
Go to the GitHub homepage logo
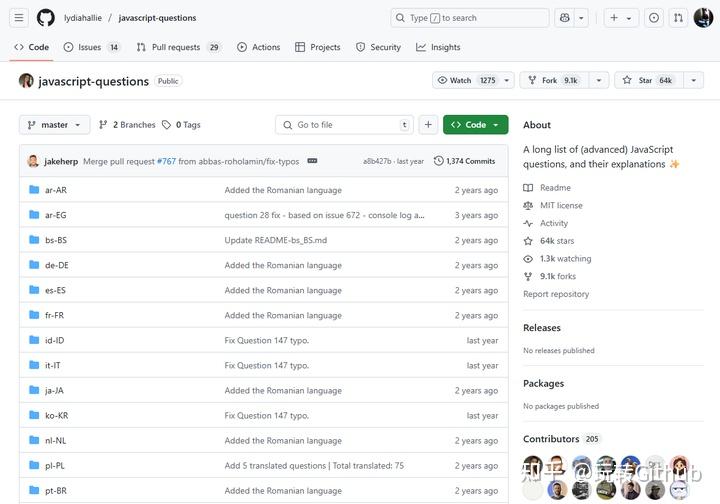coord(46,18)
